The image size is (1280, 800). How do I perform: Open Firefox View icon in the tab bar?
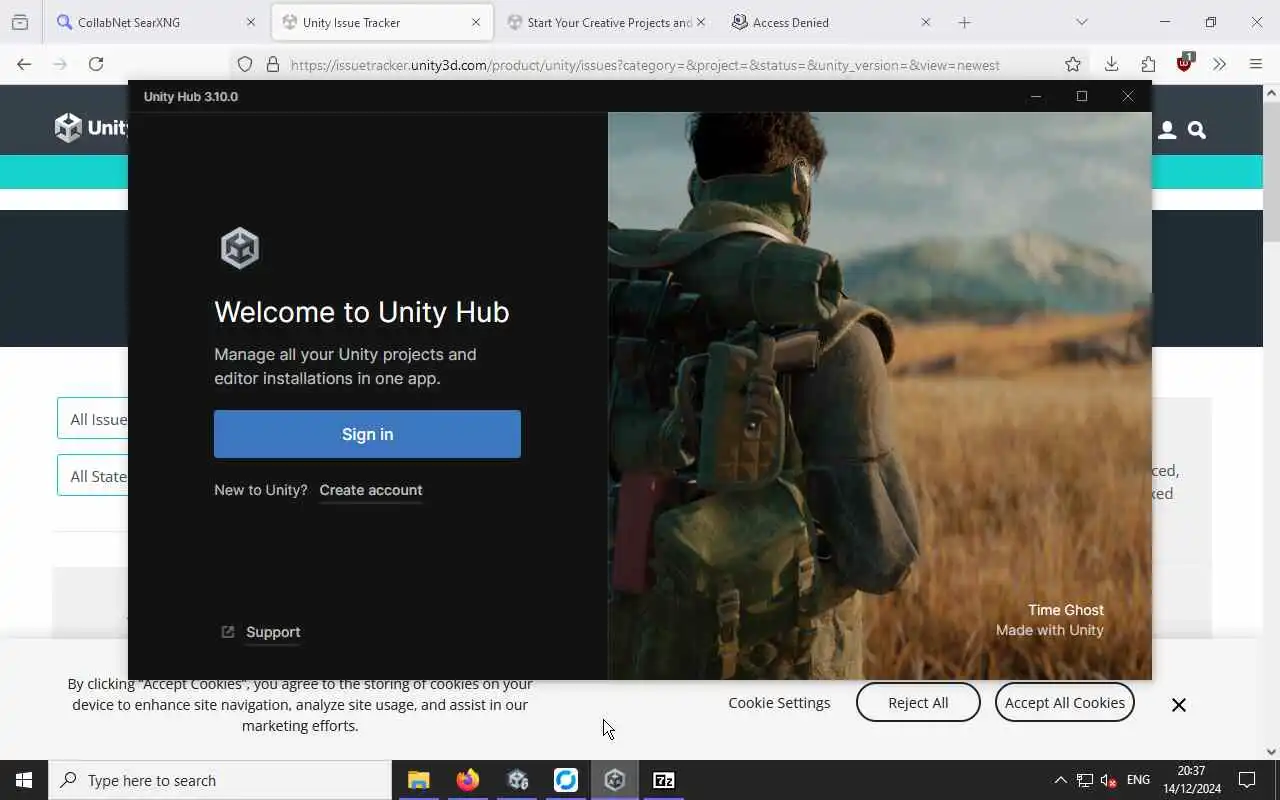[x=20, y=22]
